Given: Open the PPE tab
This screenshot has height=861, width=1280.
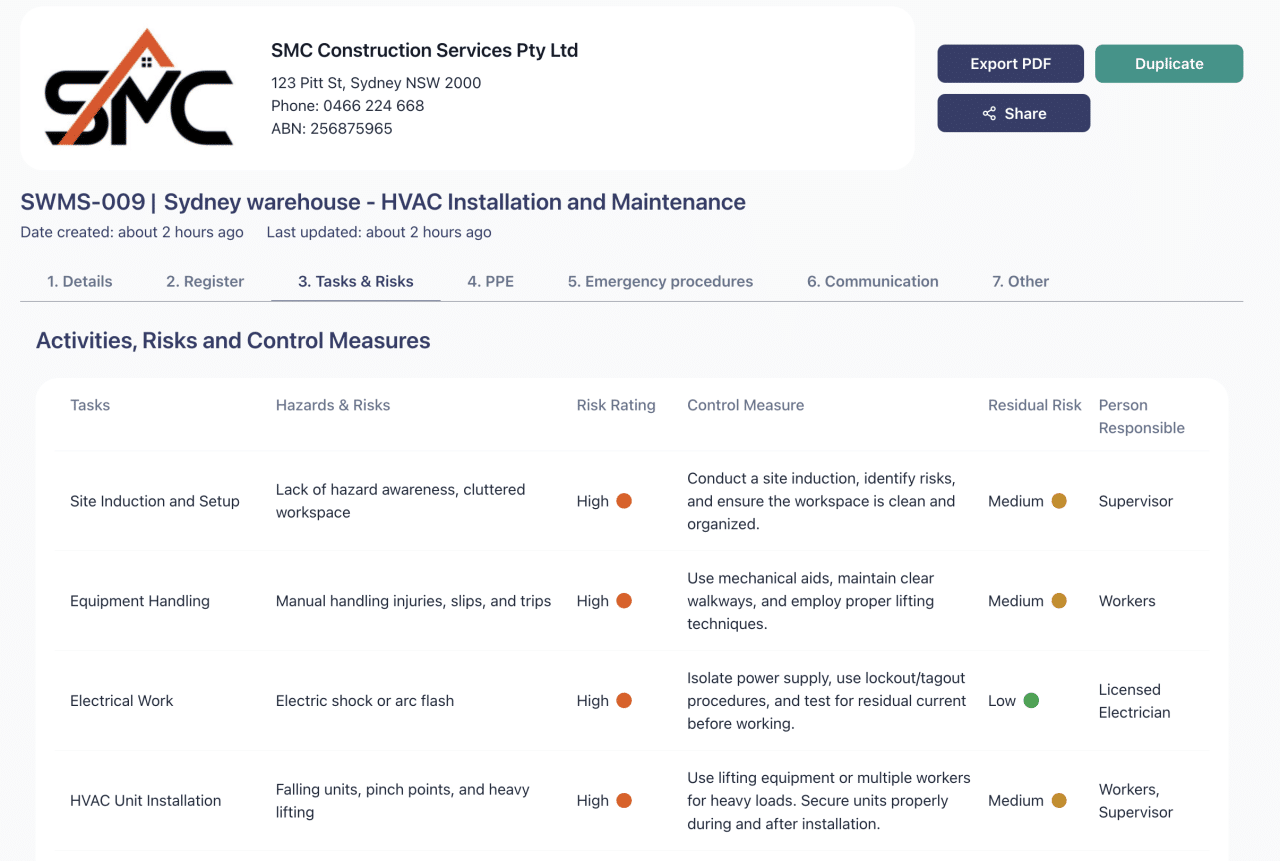Looking at the screenshot, I should [491, 281].
